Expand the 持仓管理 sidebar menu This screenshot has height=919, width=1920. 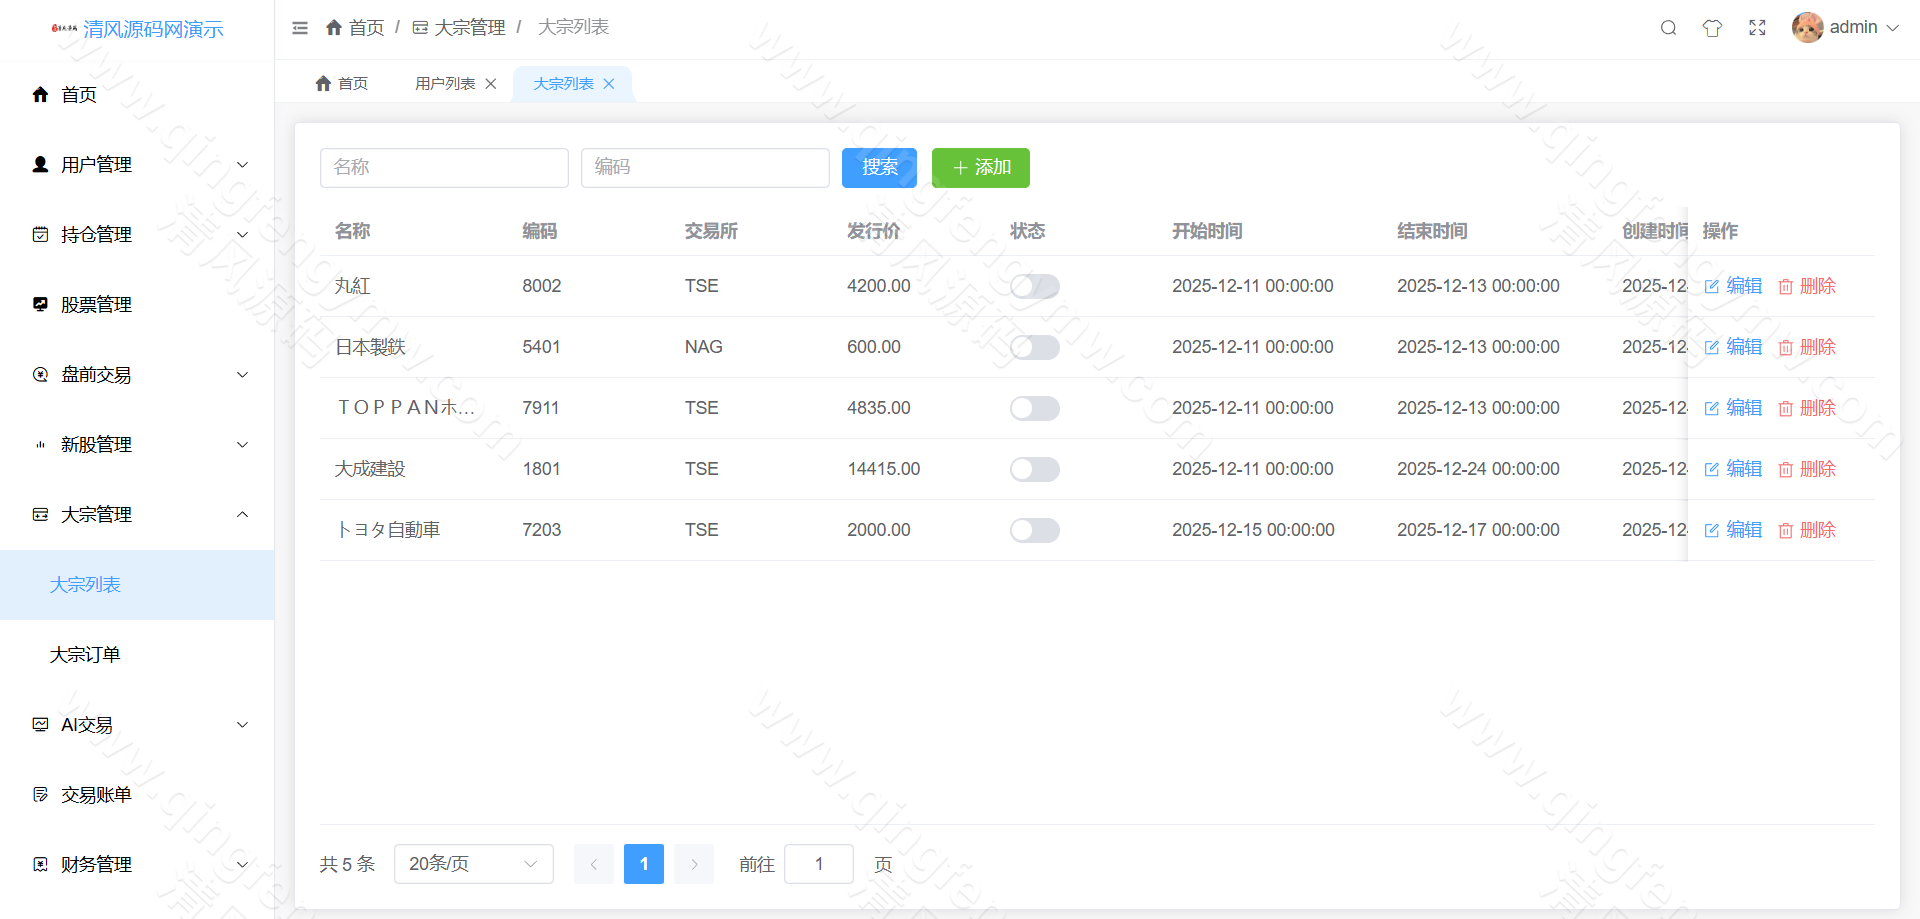pos(137,235)
